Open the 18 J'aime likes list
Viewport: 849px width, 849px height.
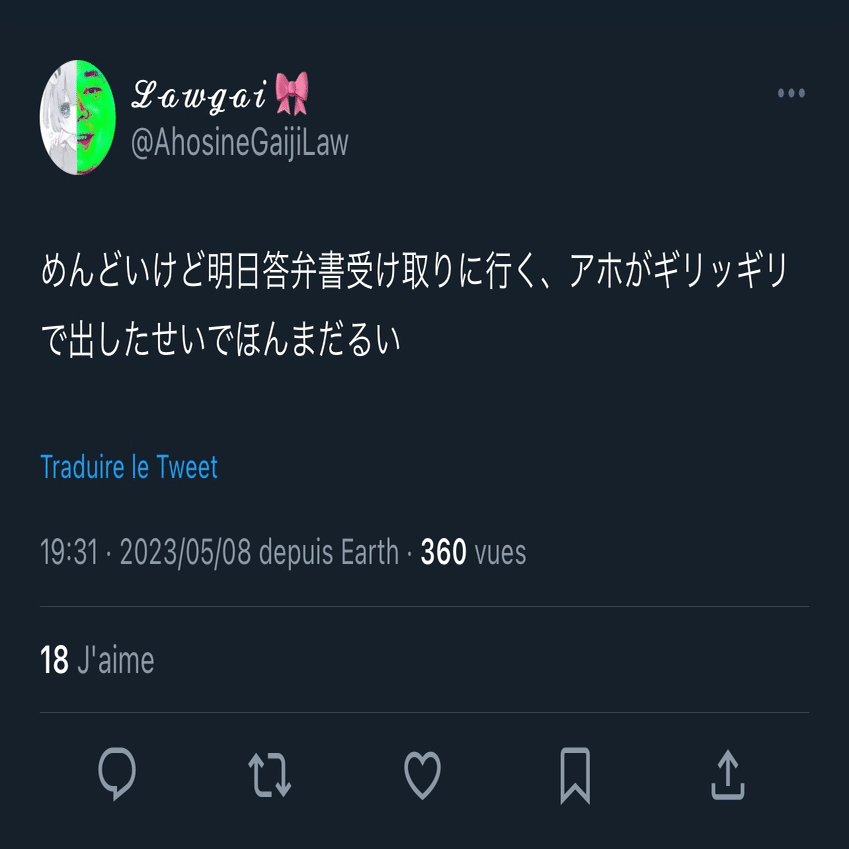[x=97, y=660]
